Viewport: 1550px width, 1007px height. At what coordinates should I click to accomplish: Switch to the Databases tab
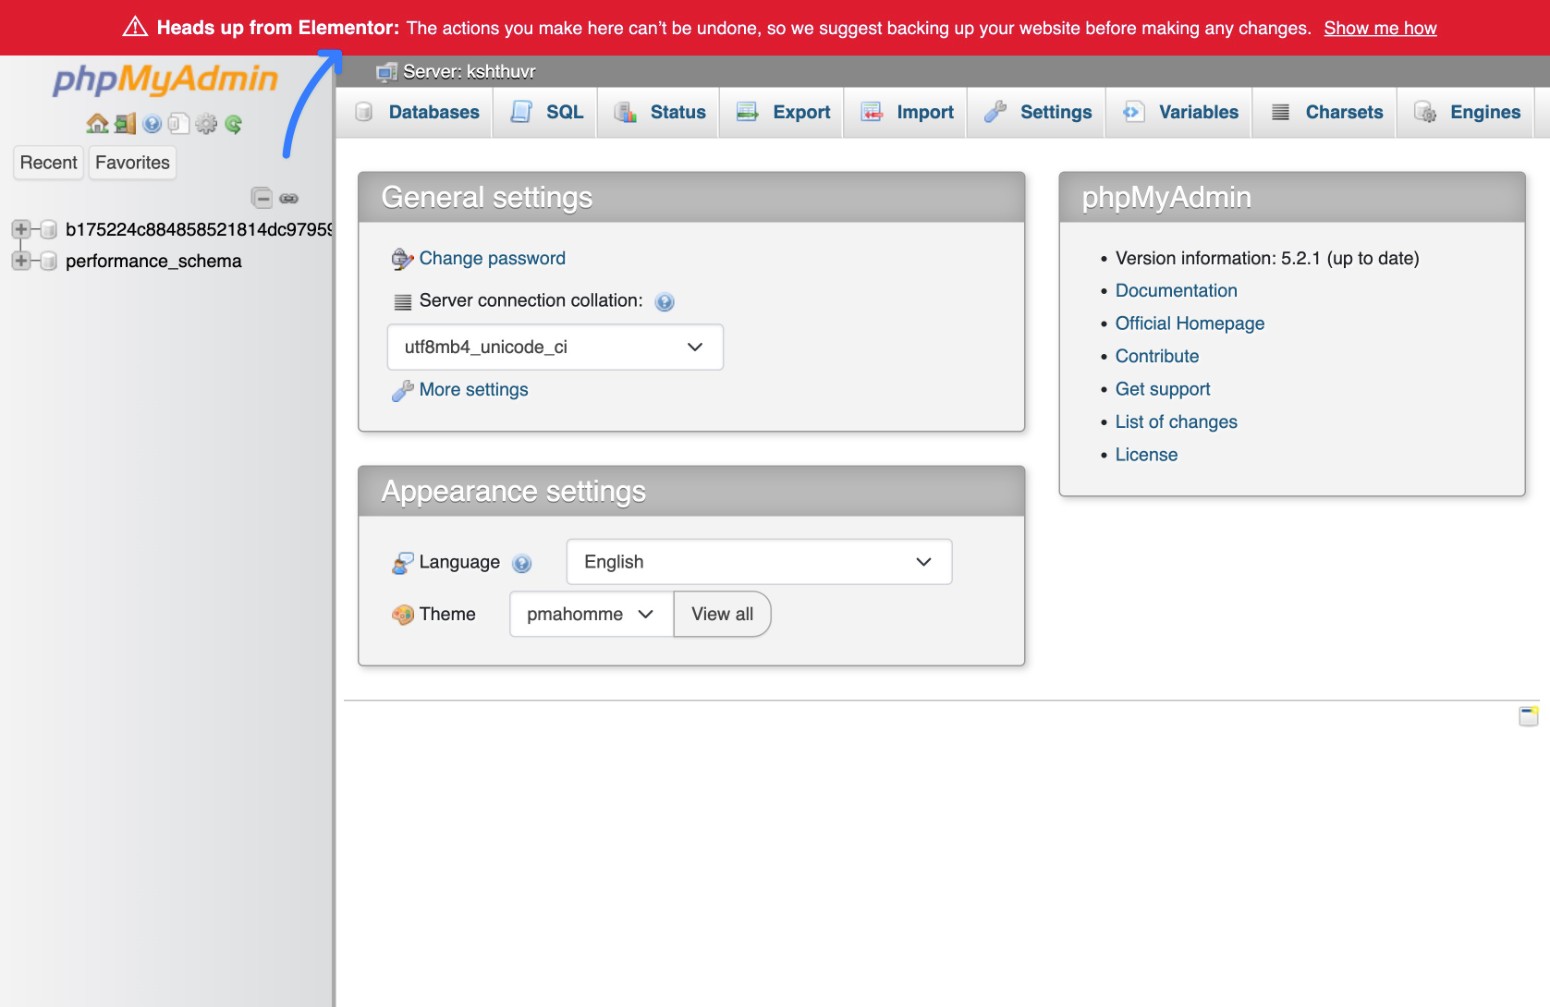[x=418, y=112]
